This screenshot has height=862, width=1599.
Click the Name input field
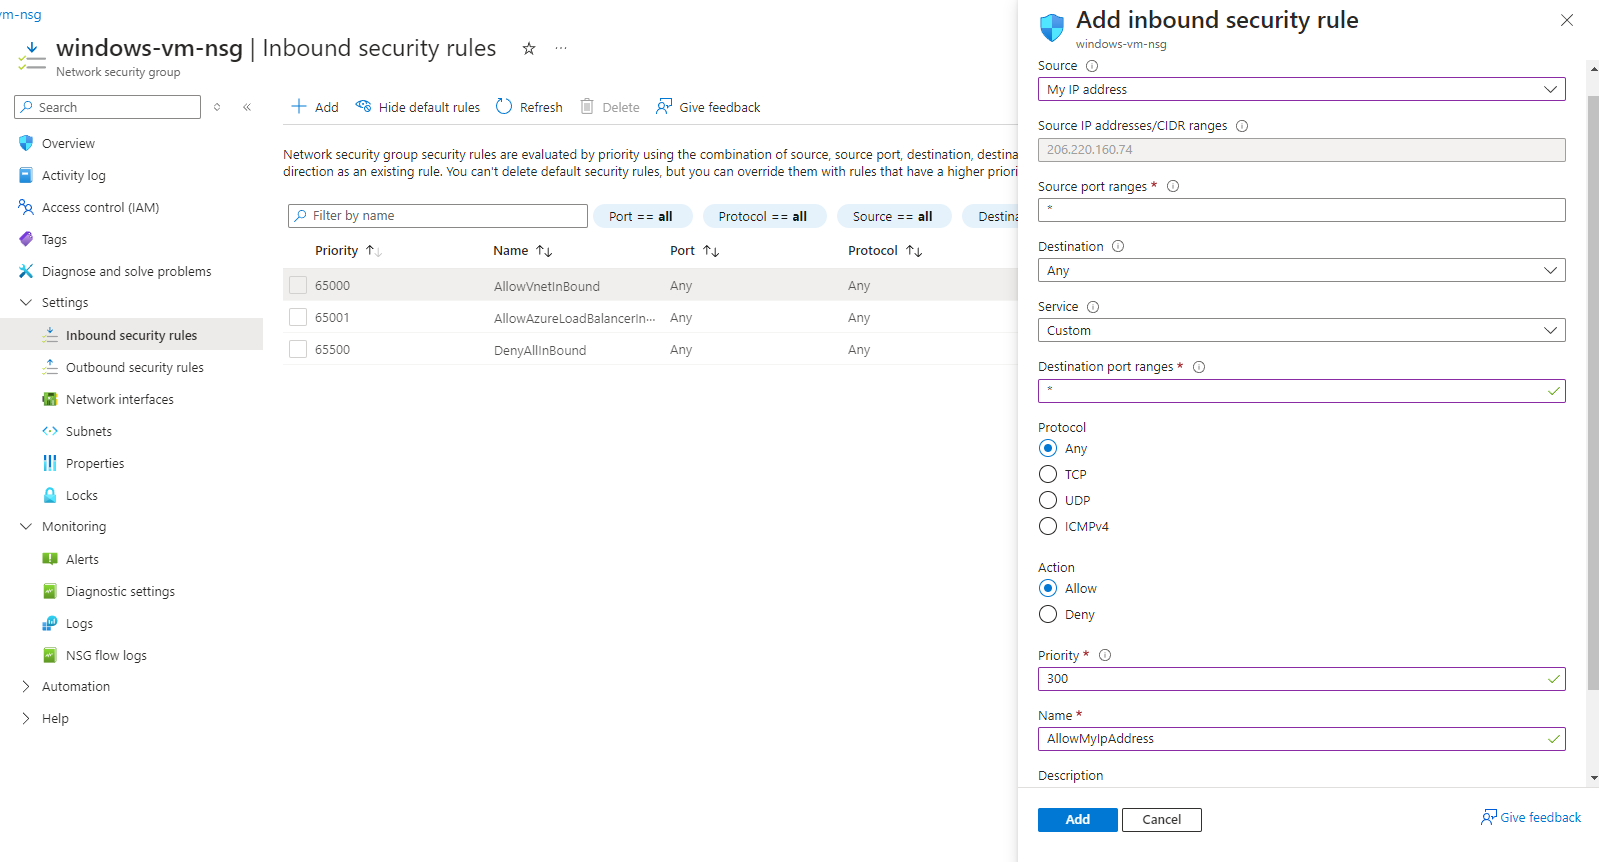pos(1301,739)
